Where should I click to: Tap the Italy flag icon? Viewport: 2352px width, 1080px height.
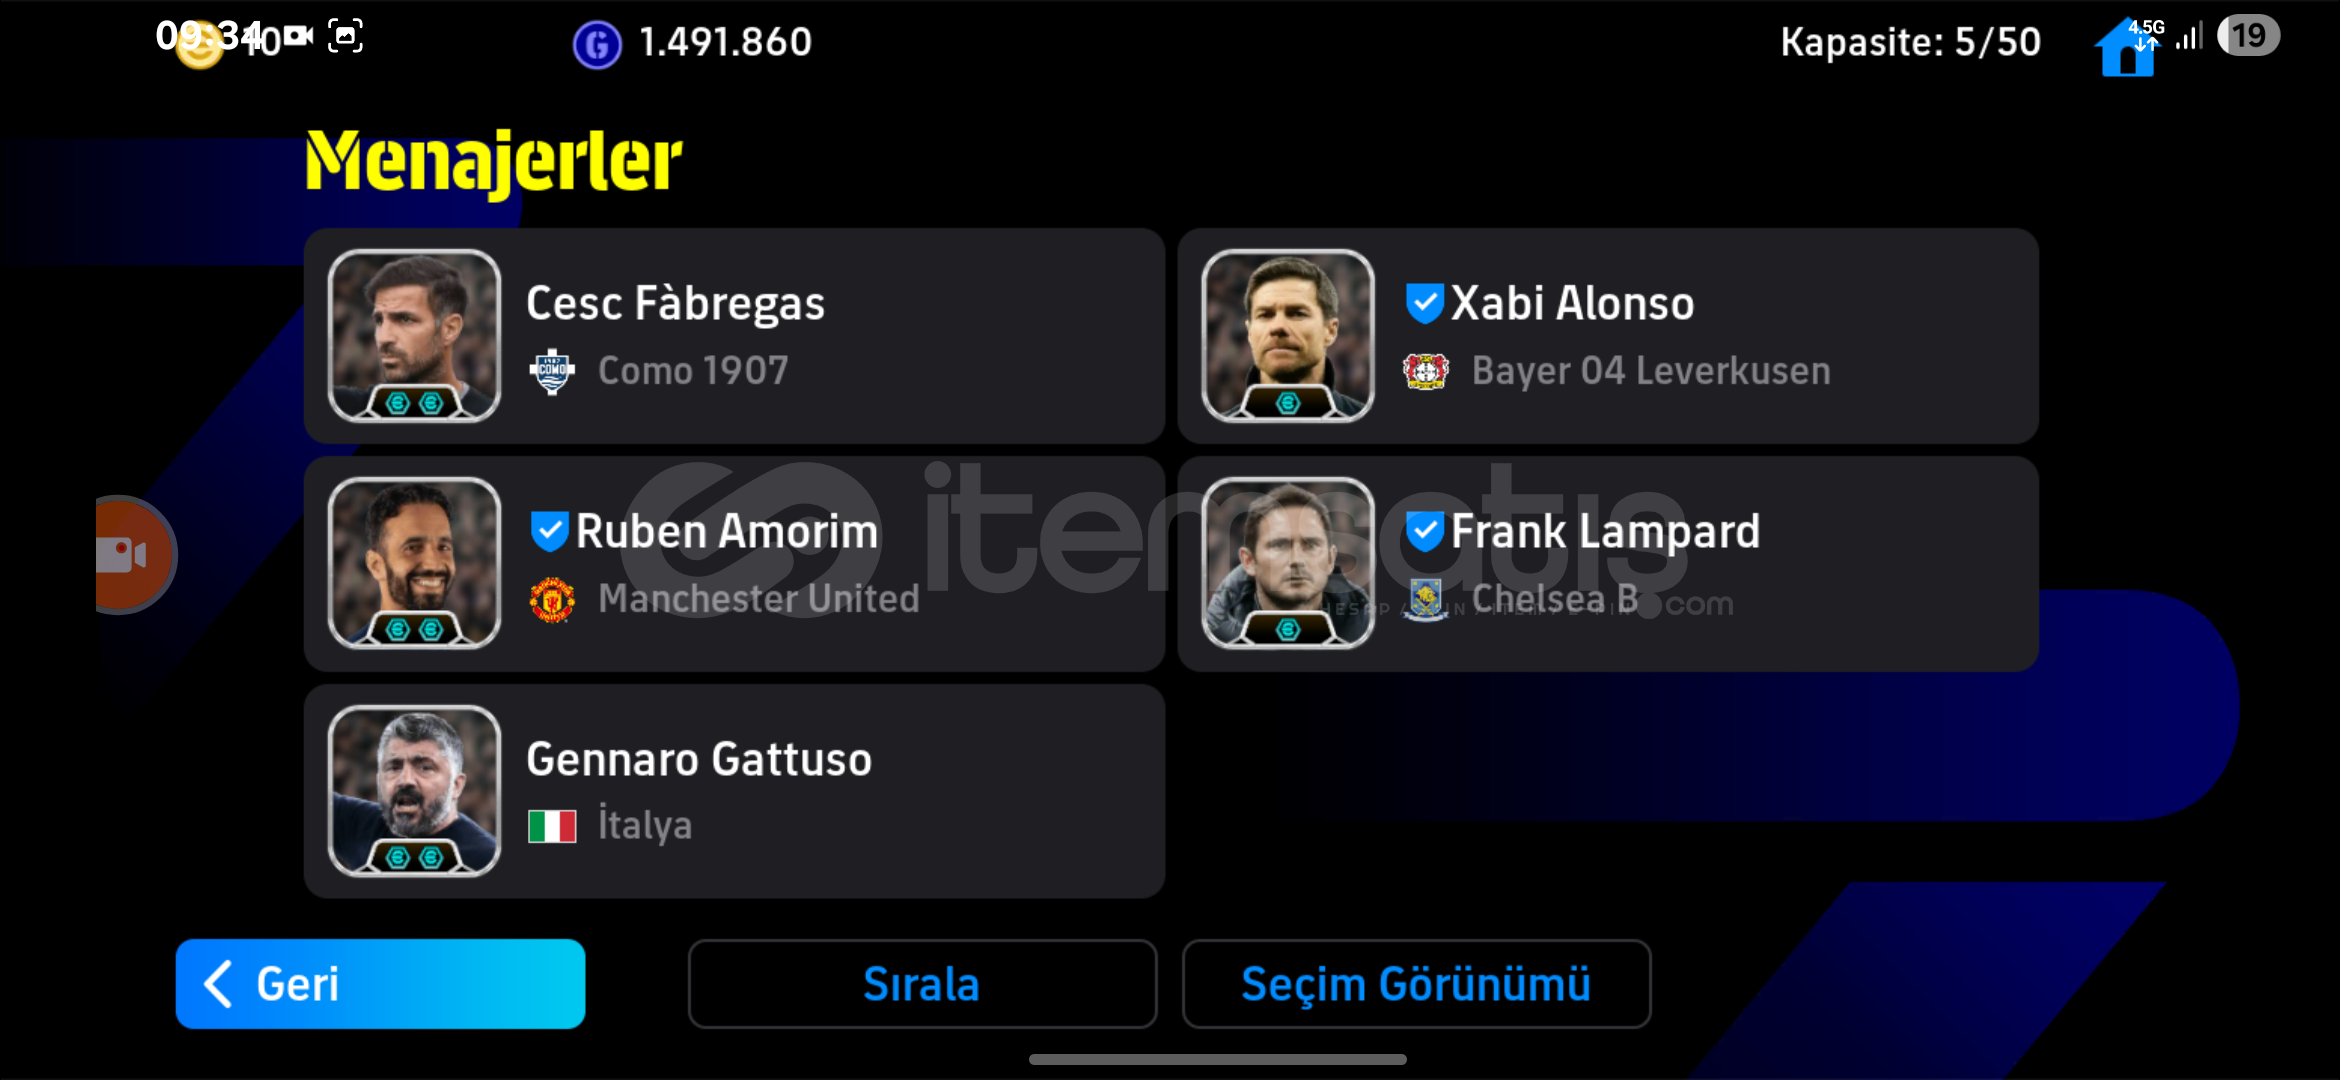point(552,827)
